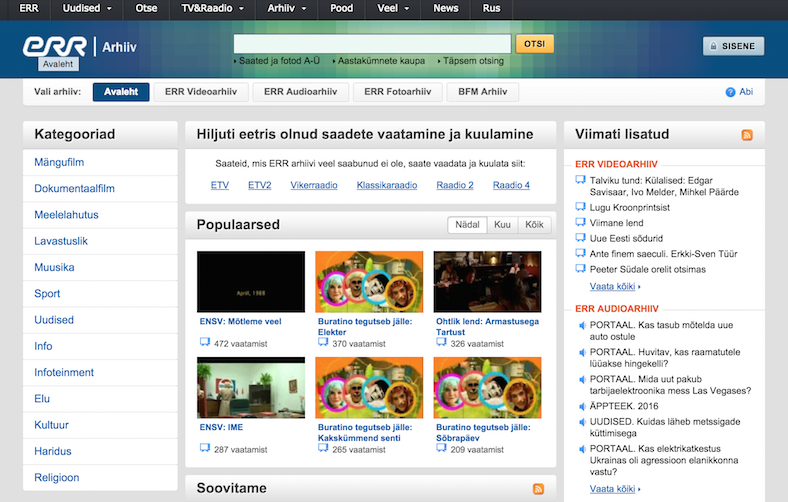Open Buratino tegutseb jälle: Sõbrapäev title link
Viewport: 788px width, 502px height.
pyautogui.click(x=483, y=432)
